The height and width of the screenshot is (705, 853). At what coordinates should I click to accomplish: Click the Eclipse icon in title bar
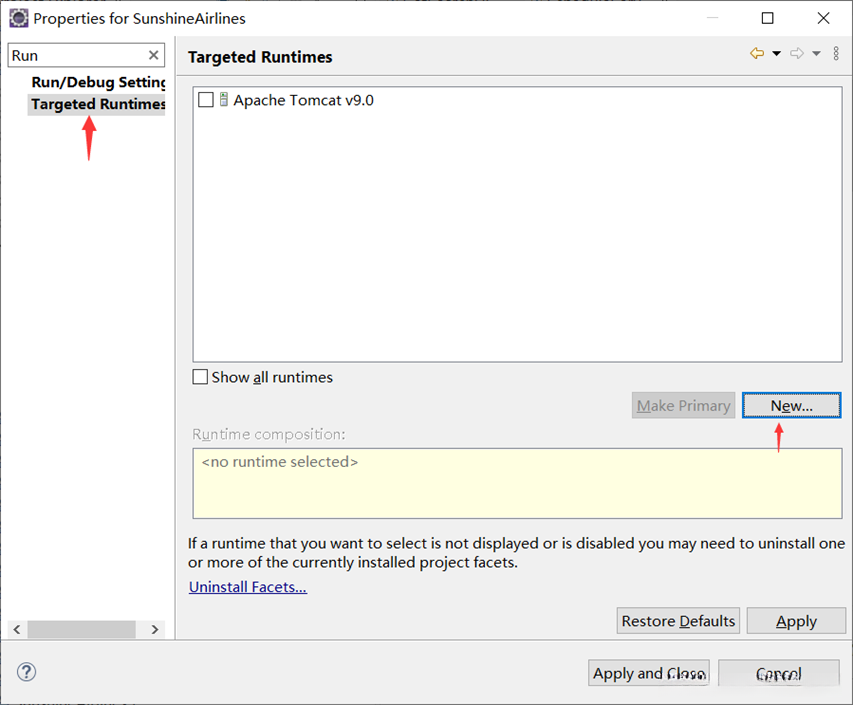coord(18,18)
